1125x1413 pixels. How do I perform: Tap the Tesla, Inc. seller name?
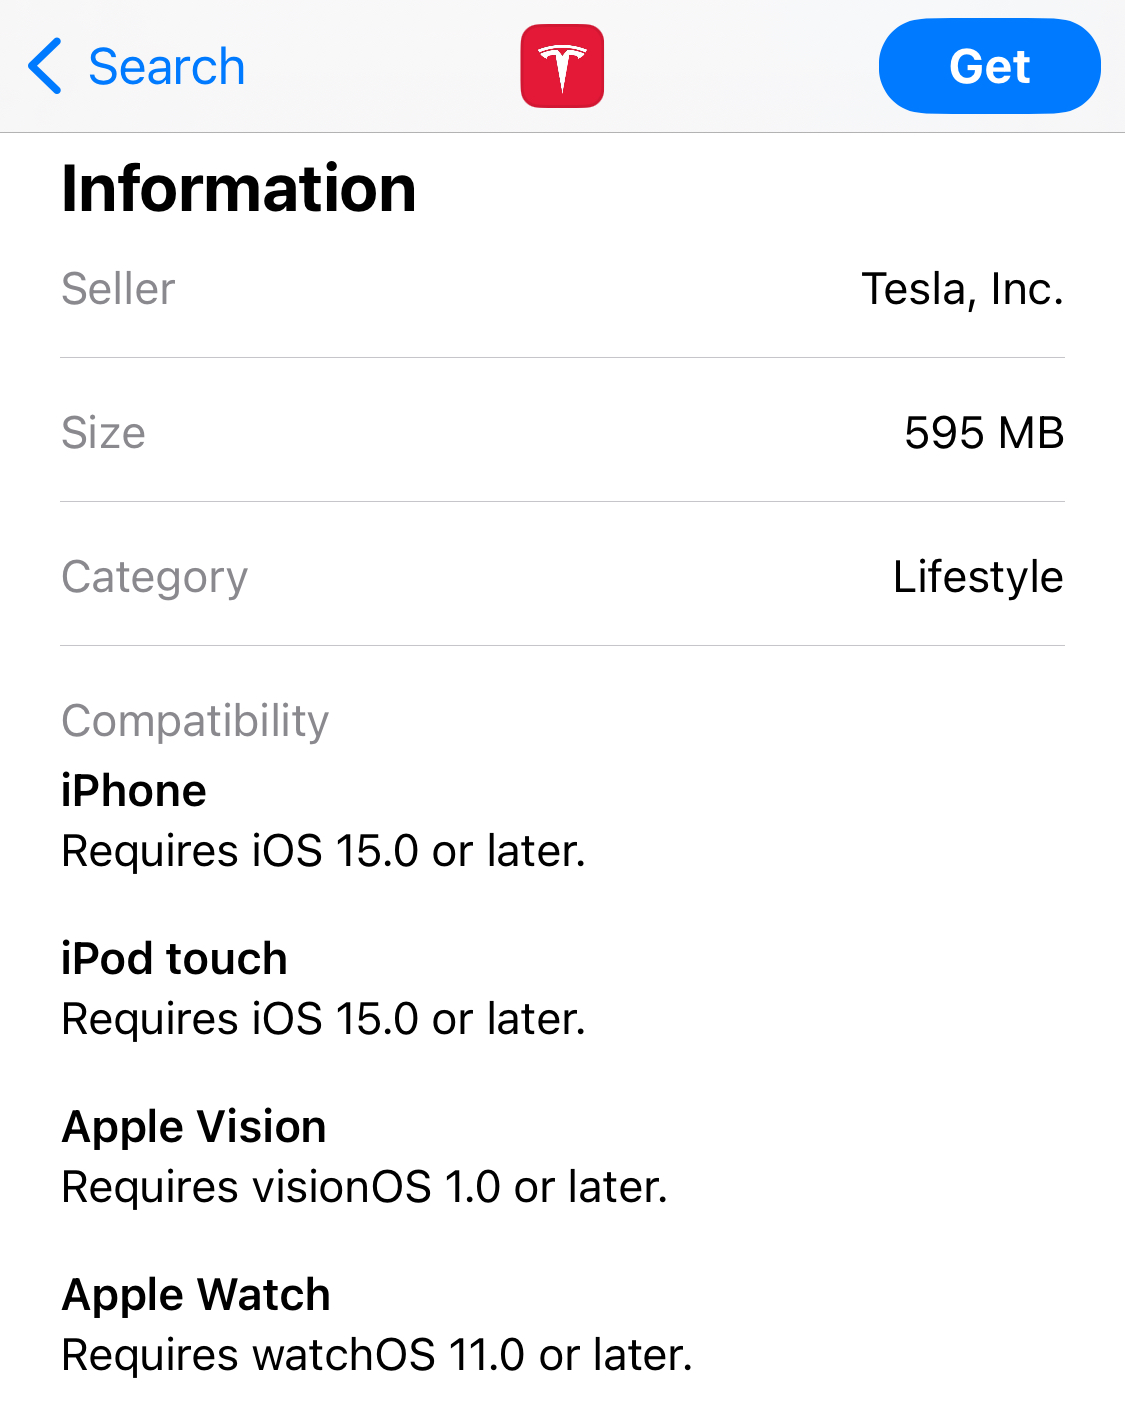[x=962, y=289]
